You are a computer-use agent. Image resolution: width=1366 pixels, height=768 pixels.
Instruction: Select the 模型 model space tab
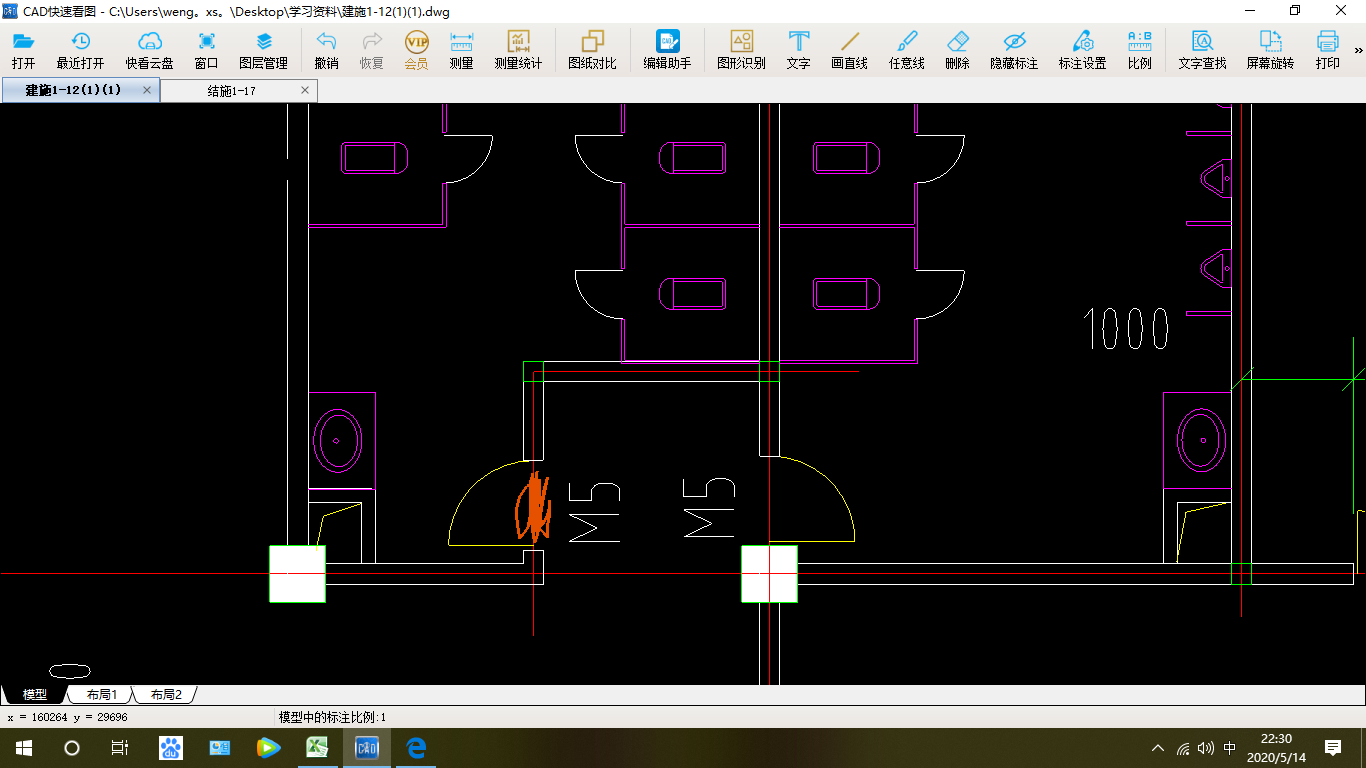34,694
